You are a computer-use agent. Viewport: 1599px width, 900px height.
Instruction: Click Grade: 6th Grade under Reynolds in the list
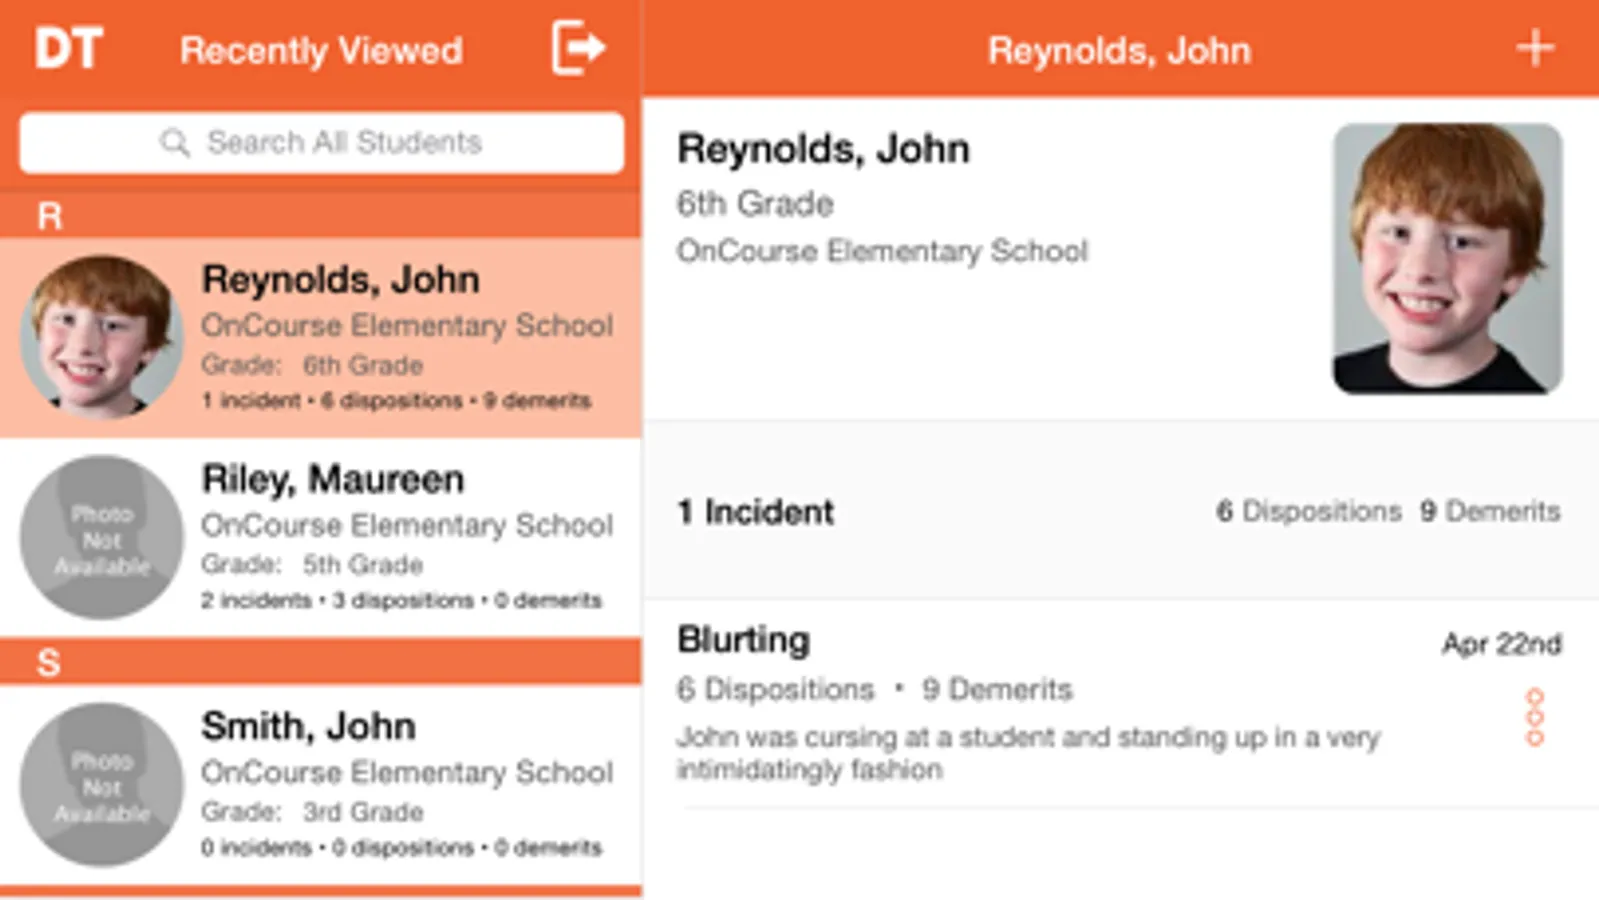point(312,365)
